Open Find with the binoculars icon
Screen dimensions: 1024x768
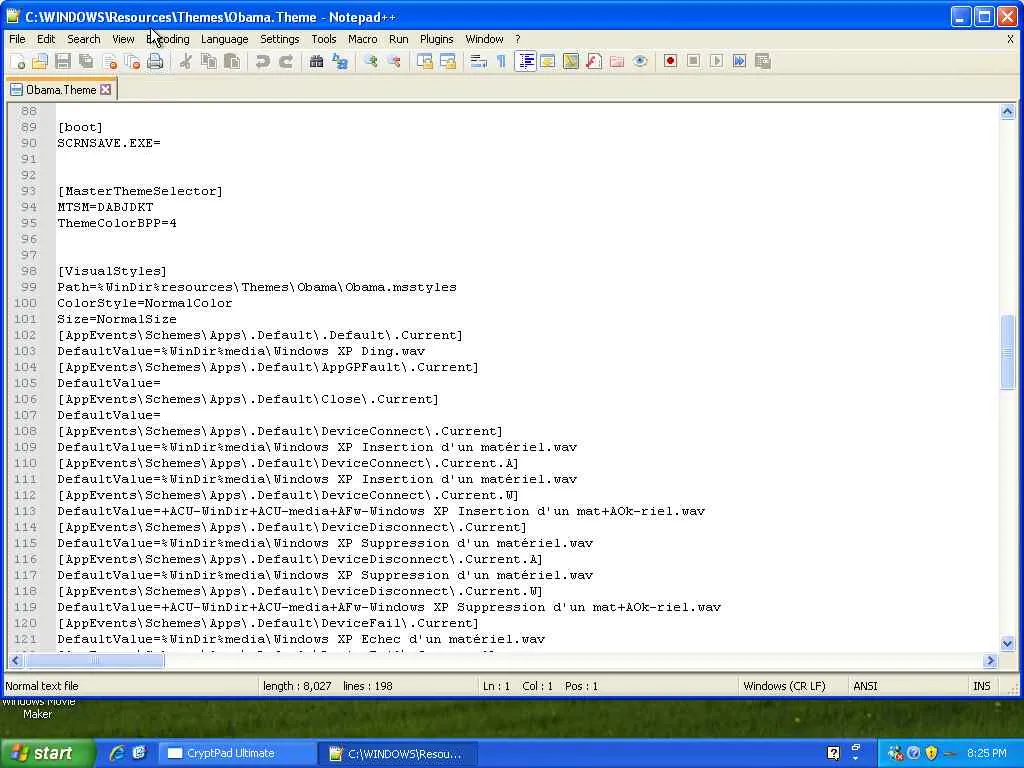coord(317,61)
